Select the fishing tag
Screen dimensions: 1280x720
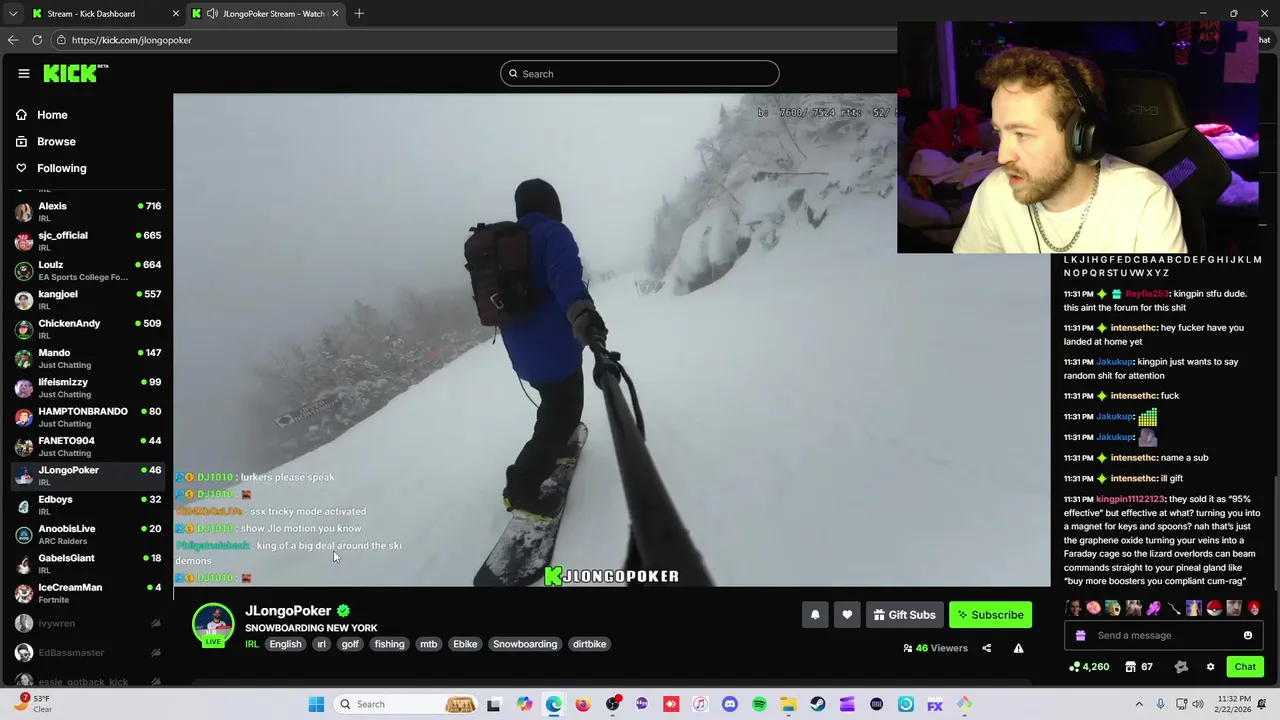389,644
